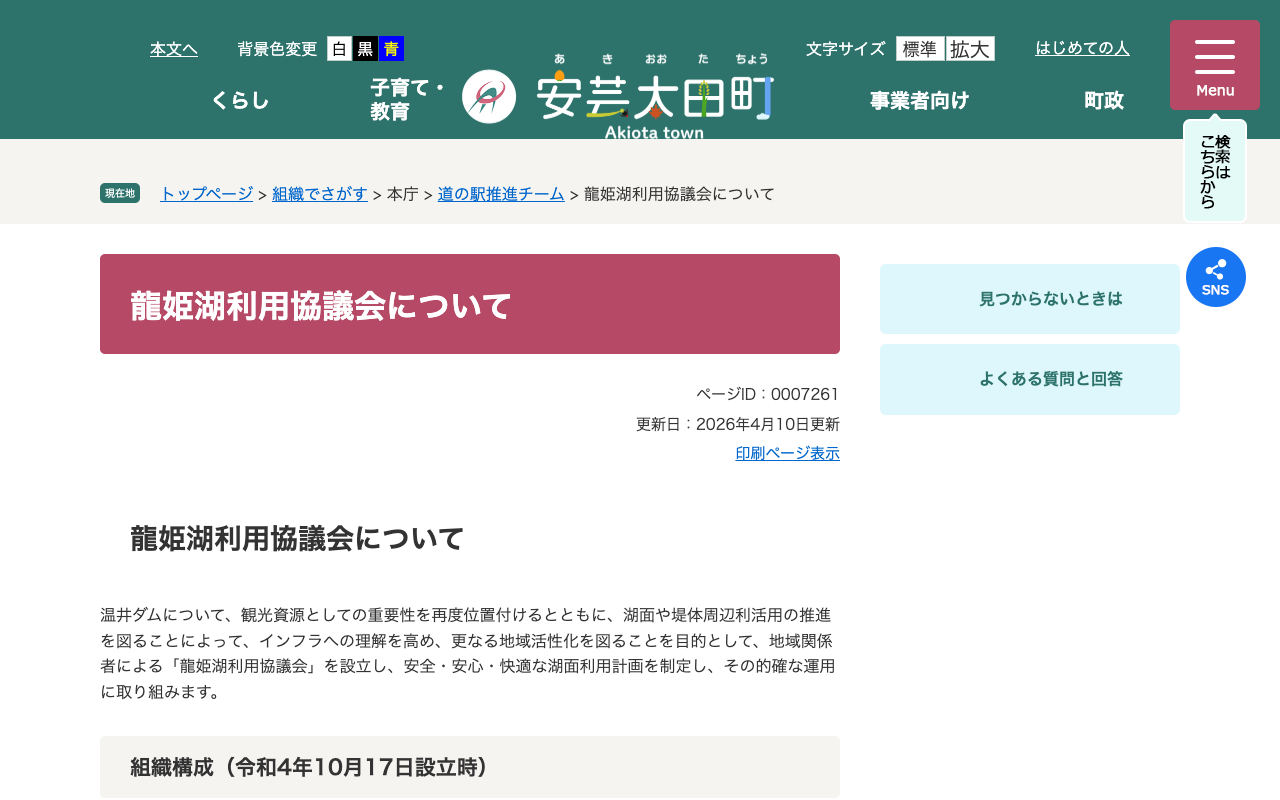Go to トップページ breadcrumb
The width and height of the screenshot is (1280, 800).
(206, 194)
